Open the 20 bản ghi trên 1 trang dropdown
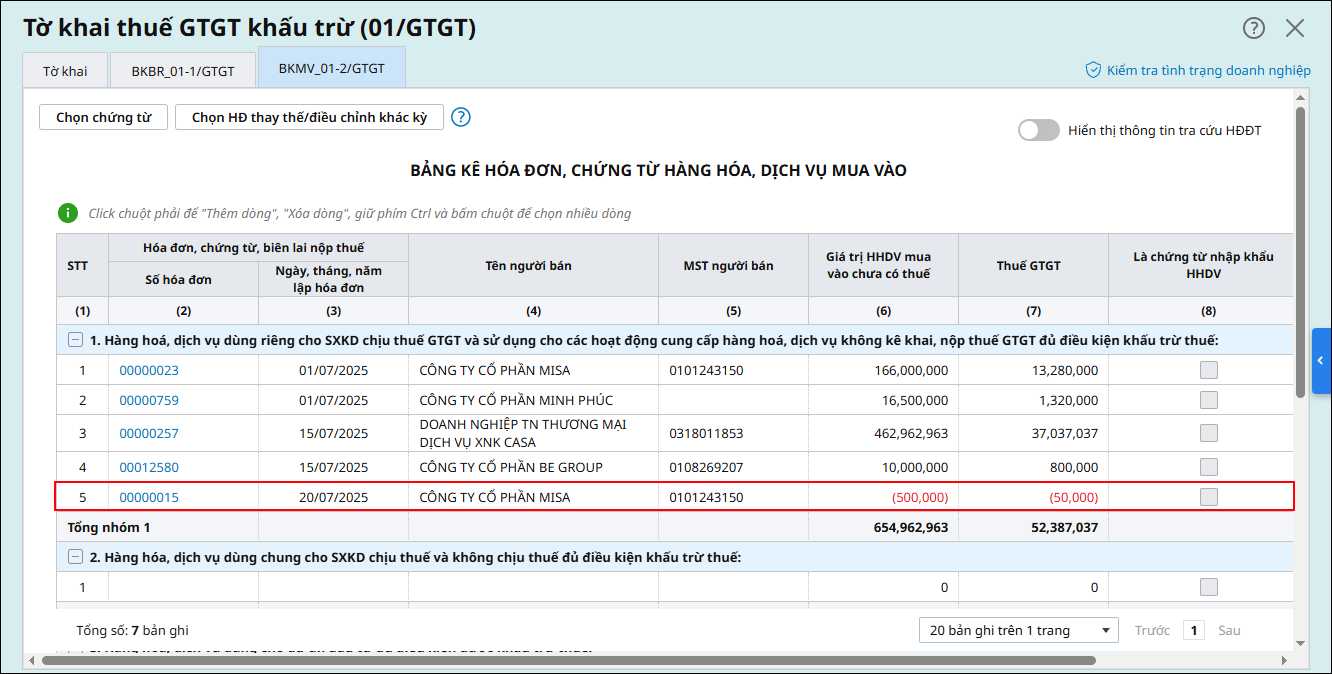The width and height of the screenshot is (1332, 674). [x=1018, y=630]
